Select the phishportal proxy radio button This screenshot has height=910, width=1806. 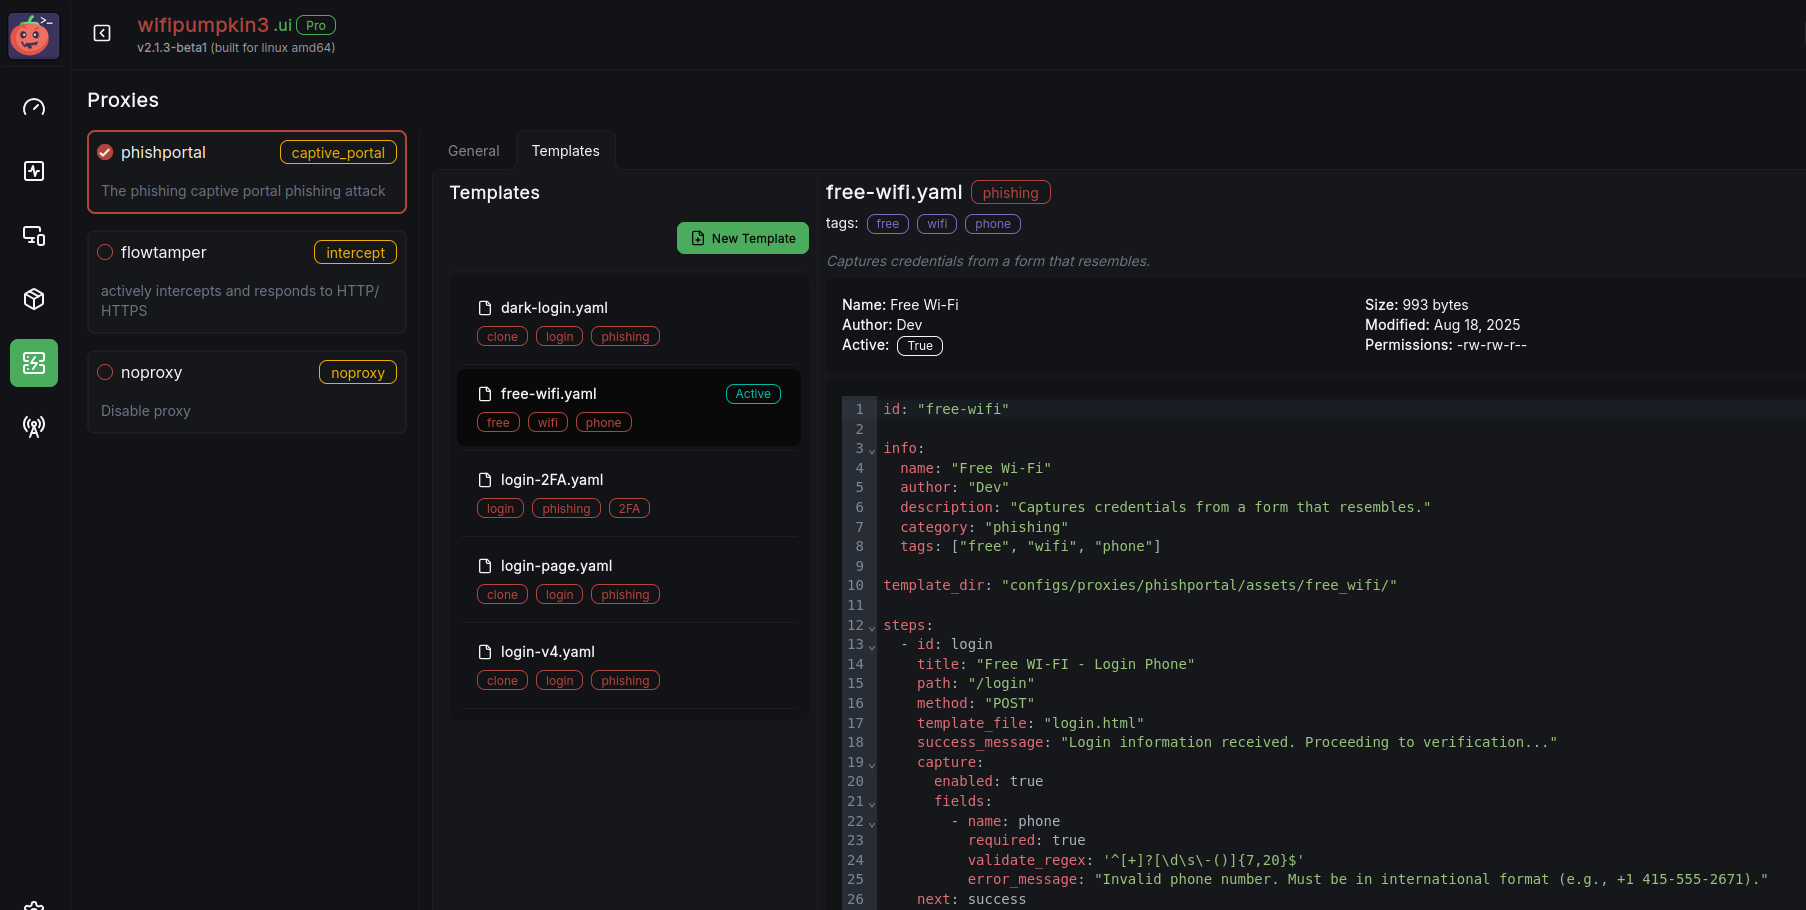(105, 152)
